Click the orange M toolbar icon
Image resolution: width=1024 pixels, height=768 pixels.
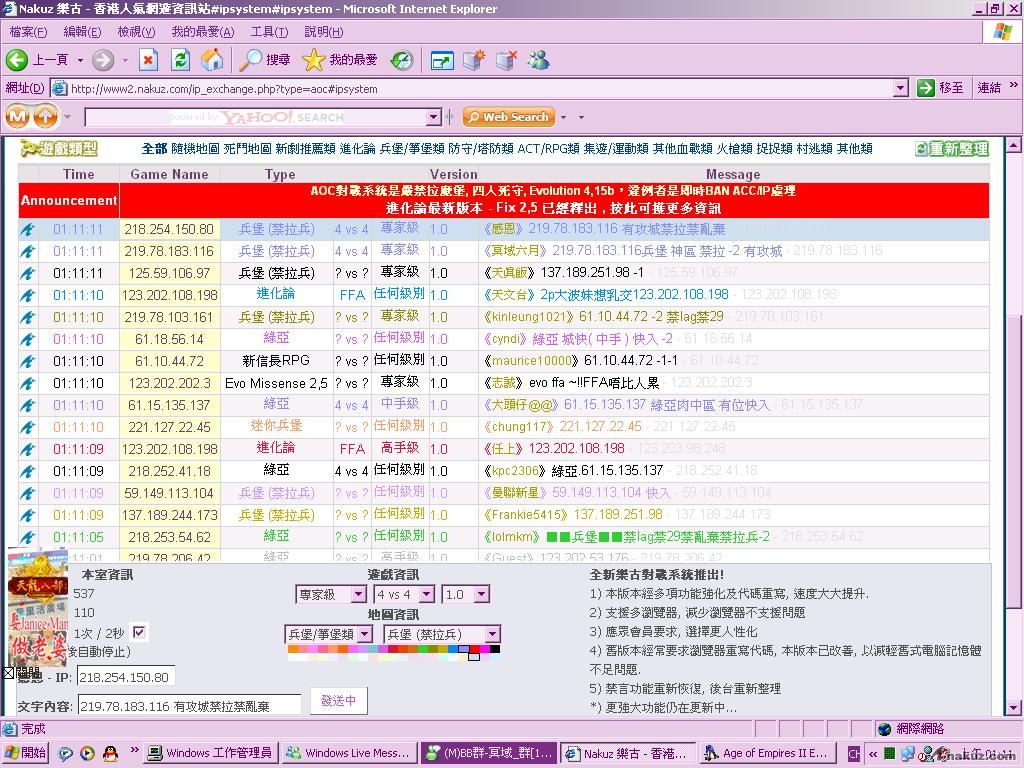(x=17, y=117)
